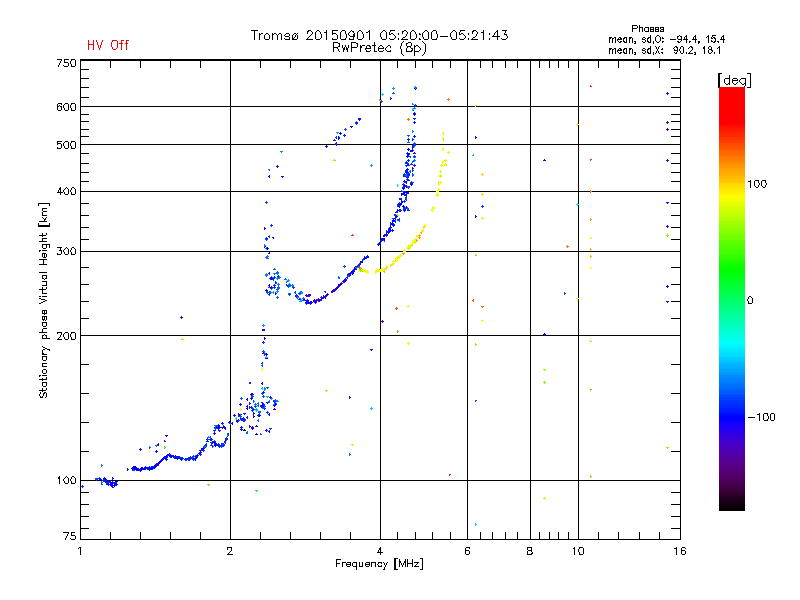
Task: Click the blue trace minimum near 3 MHz
Action: click(309, 303)
